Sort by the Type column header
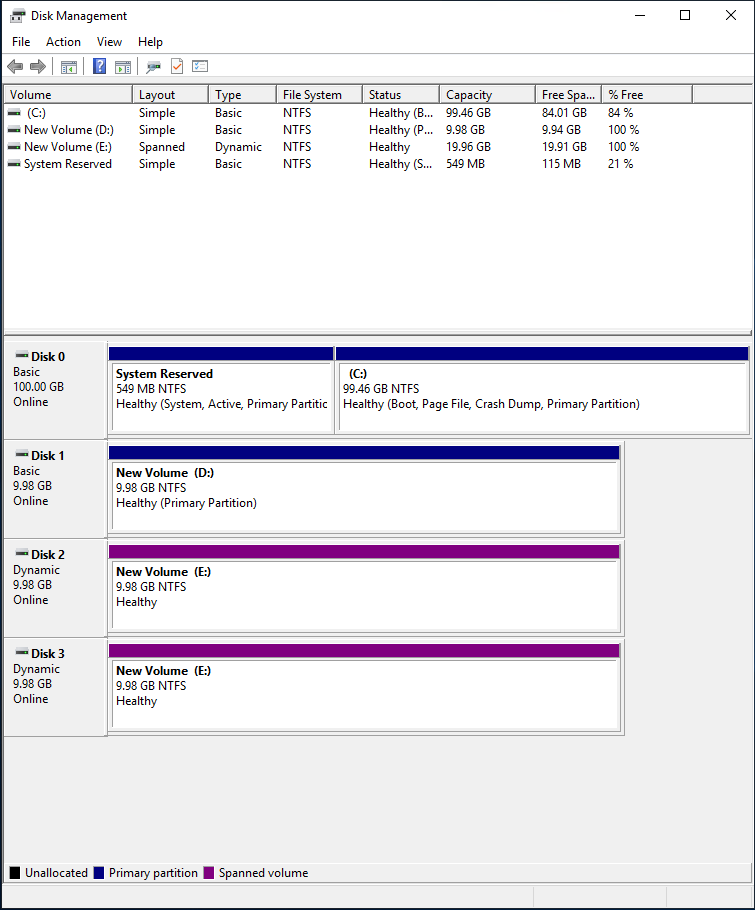Image resolution: width=755 pixels, height=910 pixels. 242,95
